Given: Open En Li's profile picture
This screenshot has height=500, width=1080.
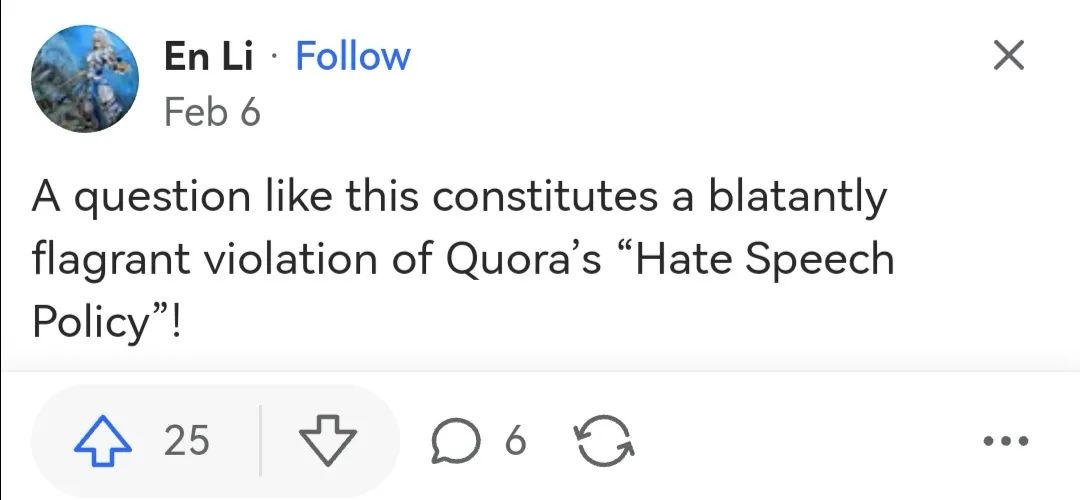Looking at the screenshot, I should coord(84,78).
